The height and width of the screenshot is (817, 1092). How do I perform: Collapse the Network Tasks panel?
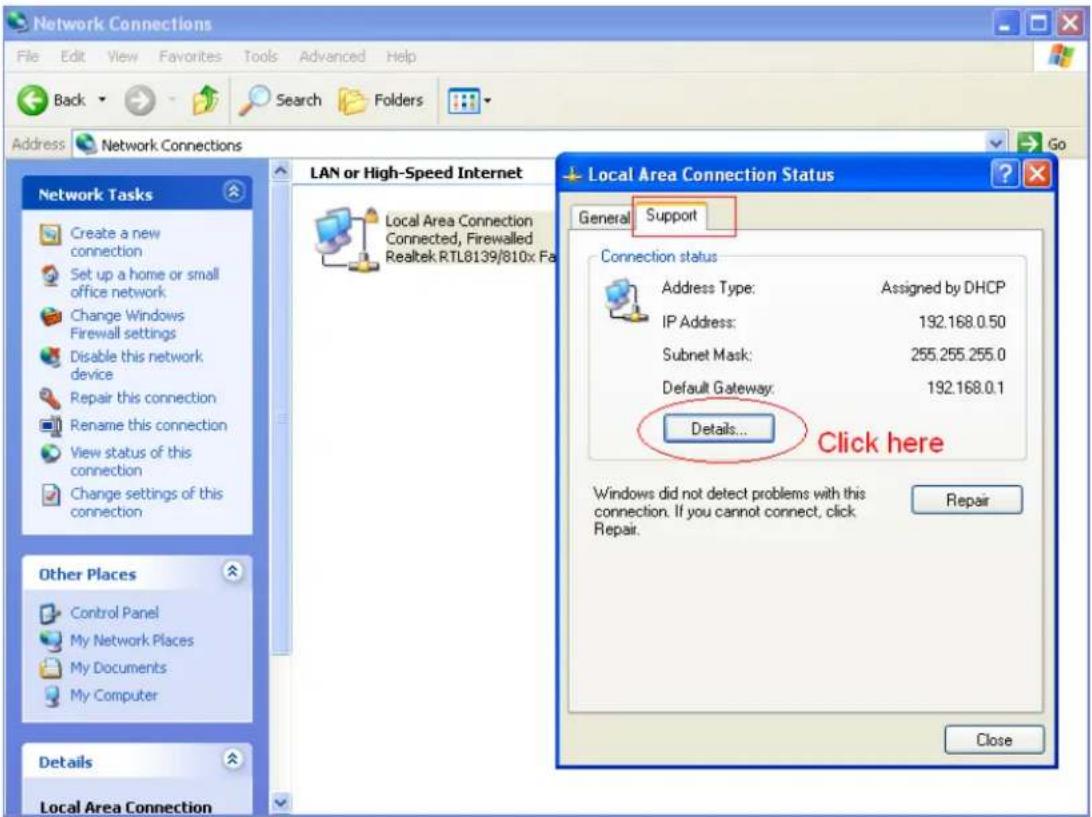(233, 192)
